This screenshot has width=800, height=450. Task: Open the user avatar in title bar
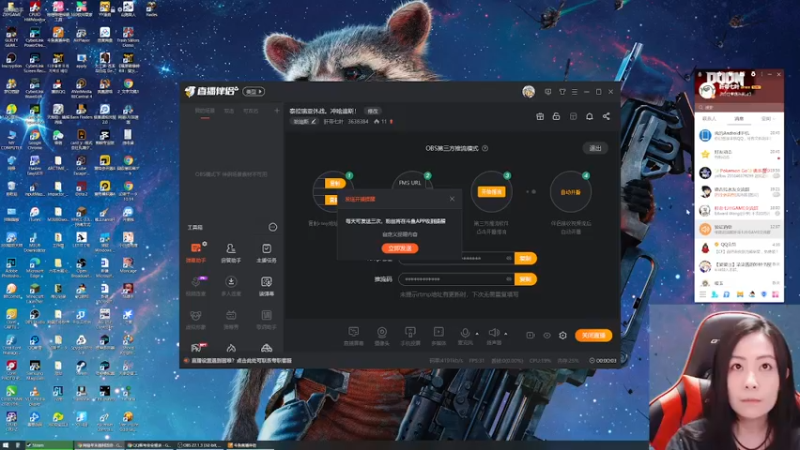(x=529, y=92)
